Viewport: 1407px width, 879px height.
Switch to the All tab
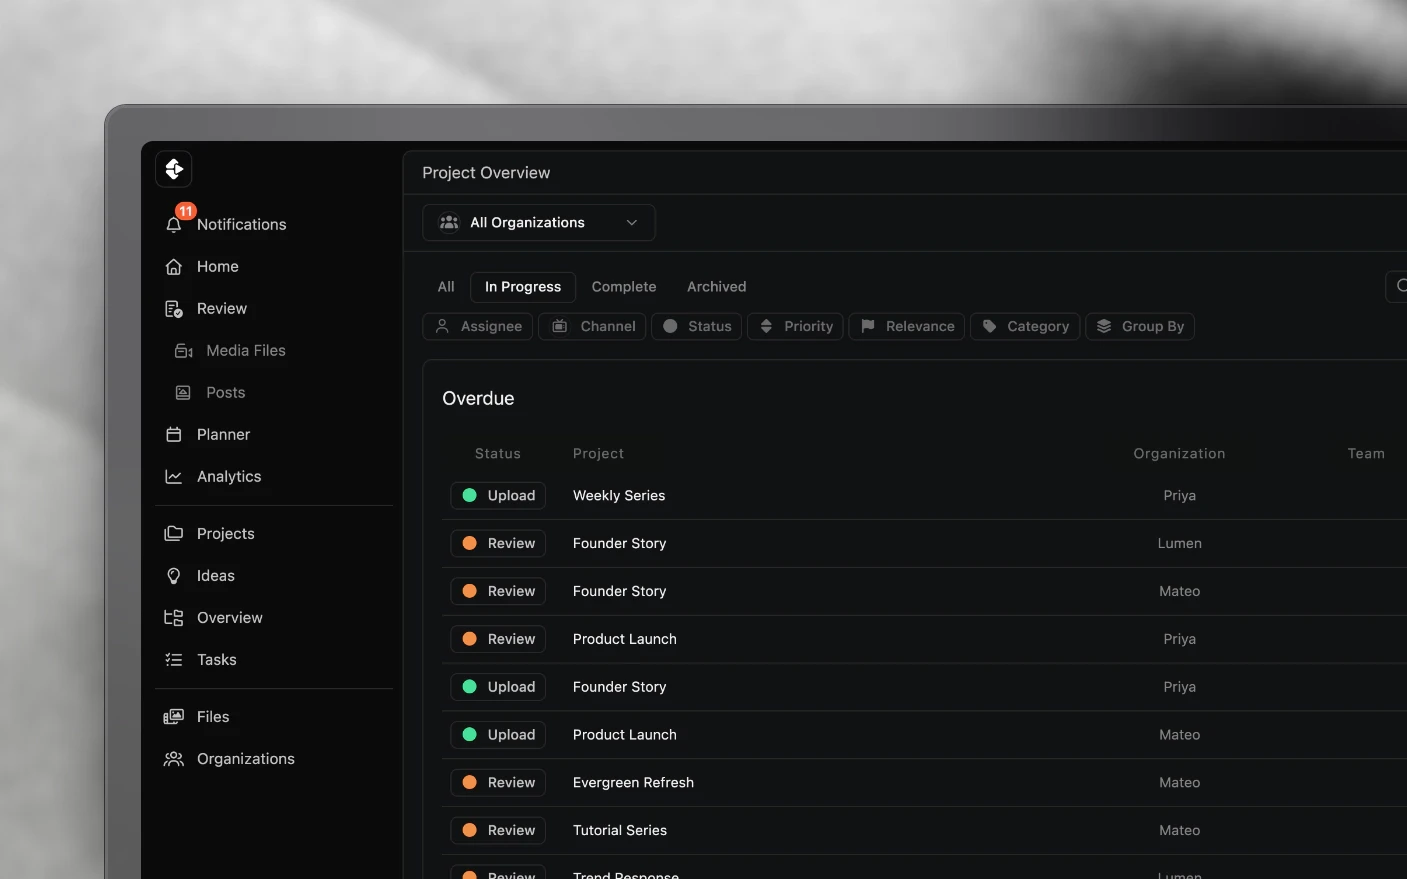[446, 287]
